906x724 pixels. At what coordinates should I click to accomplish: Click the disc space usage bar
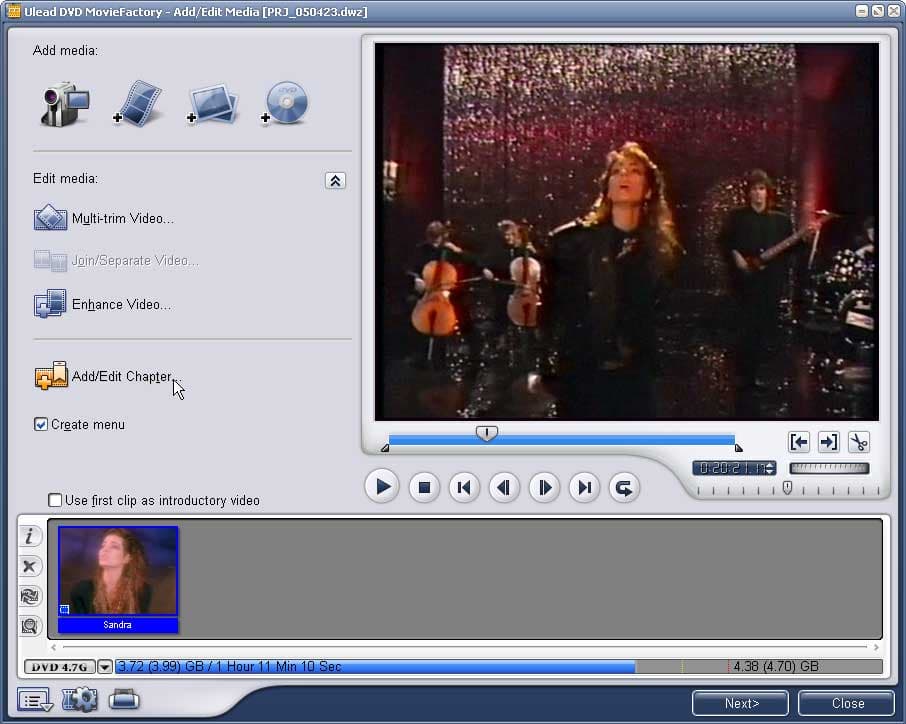point(499,667)
